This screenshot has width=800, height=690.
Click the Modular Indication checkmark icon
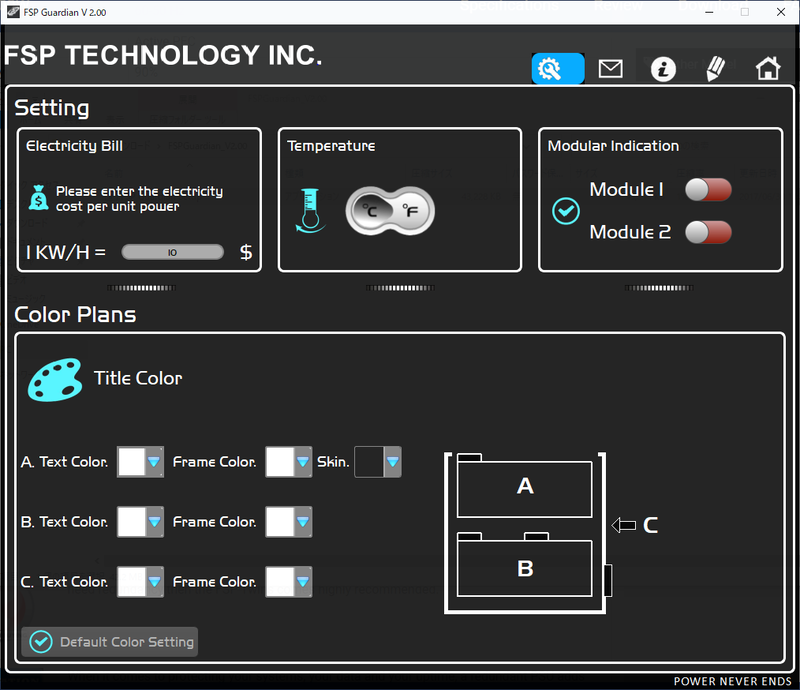[566, 211]
